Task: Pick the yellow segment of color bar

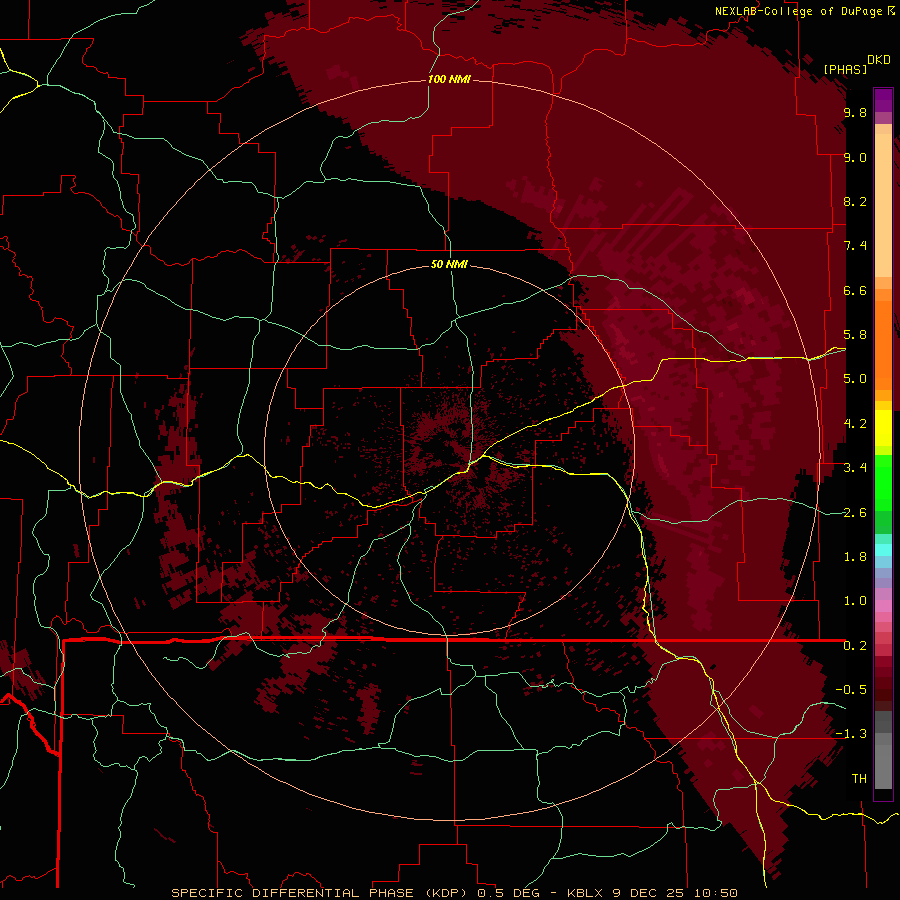Action: tap(883, 428)
